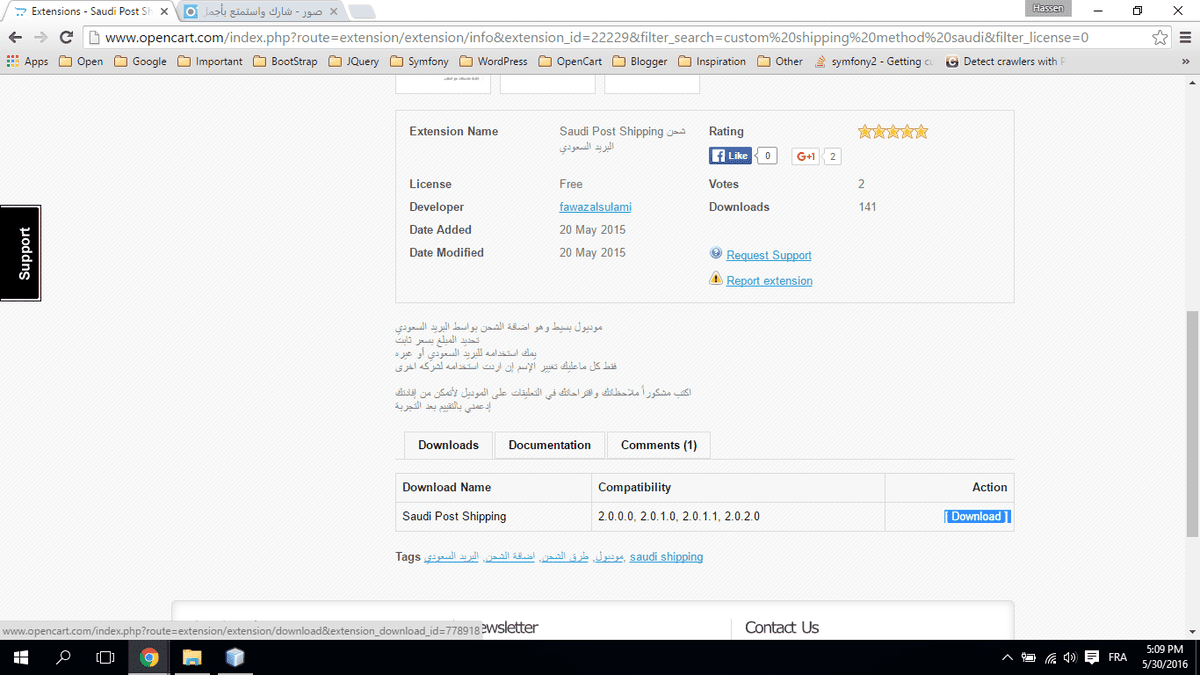Open Task View on taskbar

coord(105,657)
